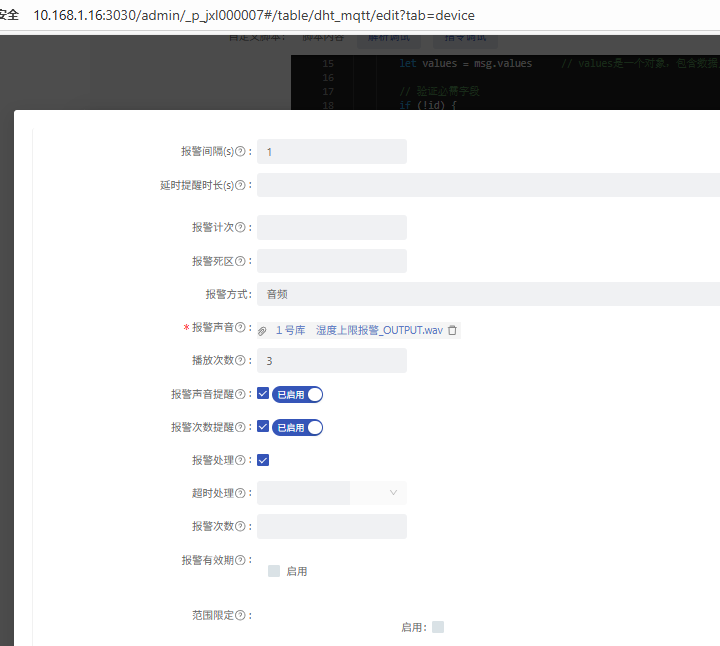Click help icon next to 延时提醒时长(s)
This screenshot has width=720, height=646.
click(x=240, y=185)
